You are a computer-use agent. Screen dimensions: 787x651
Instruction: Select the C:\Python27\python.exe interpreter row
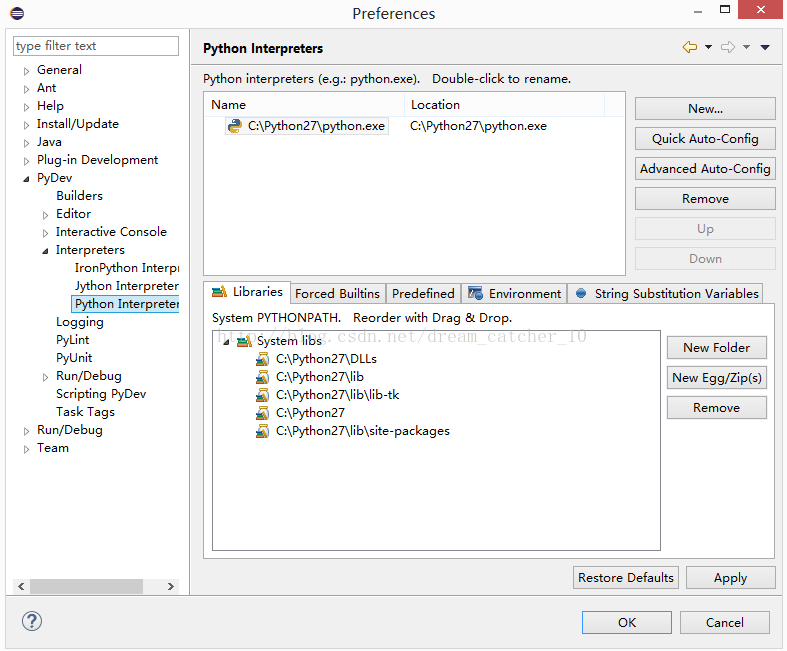316,126
